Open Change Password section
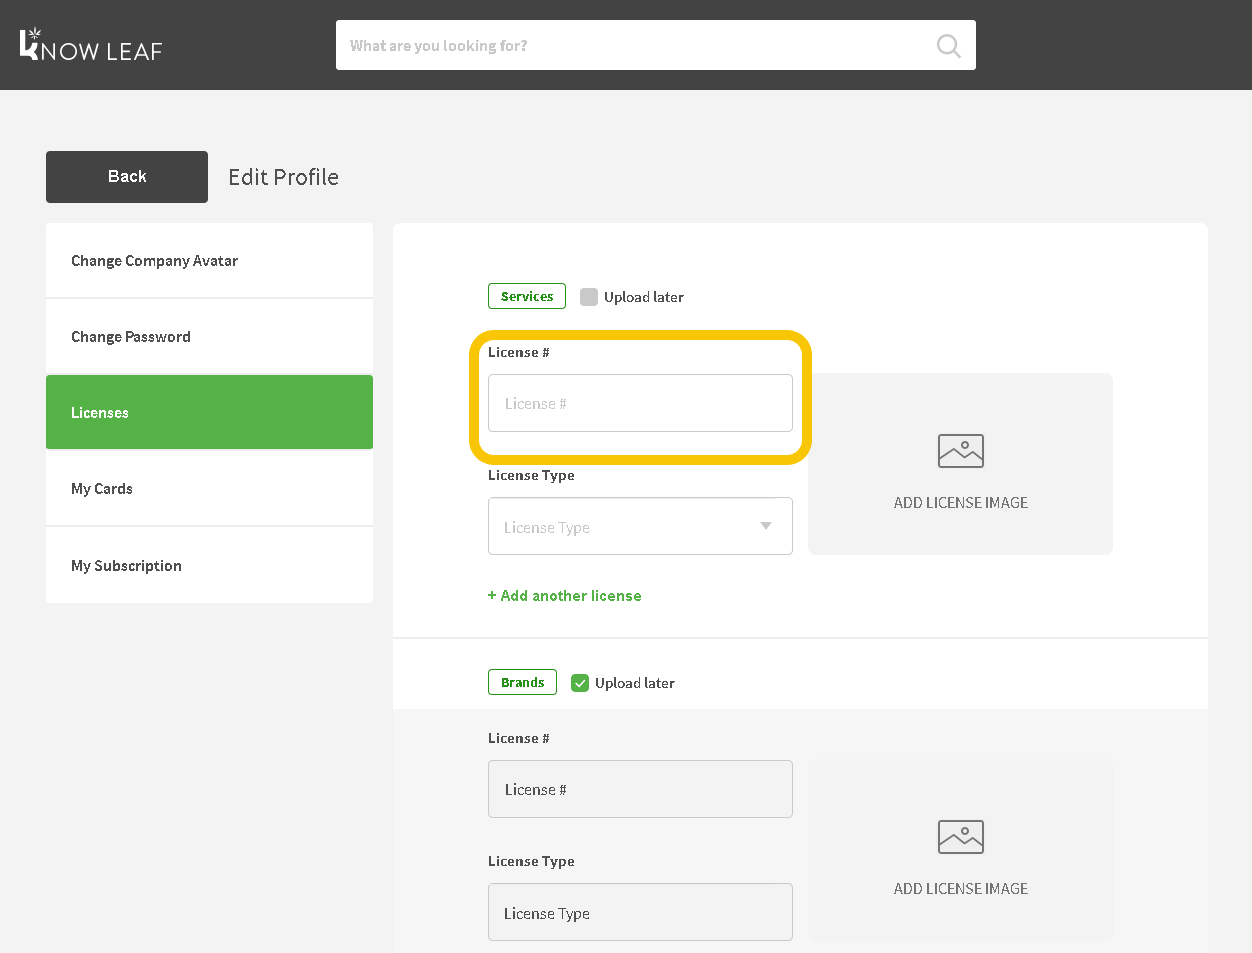This screenshot has width=1252, height=953. coord(209,337)
